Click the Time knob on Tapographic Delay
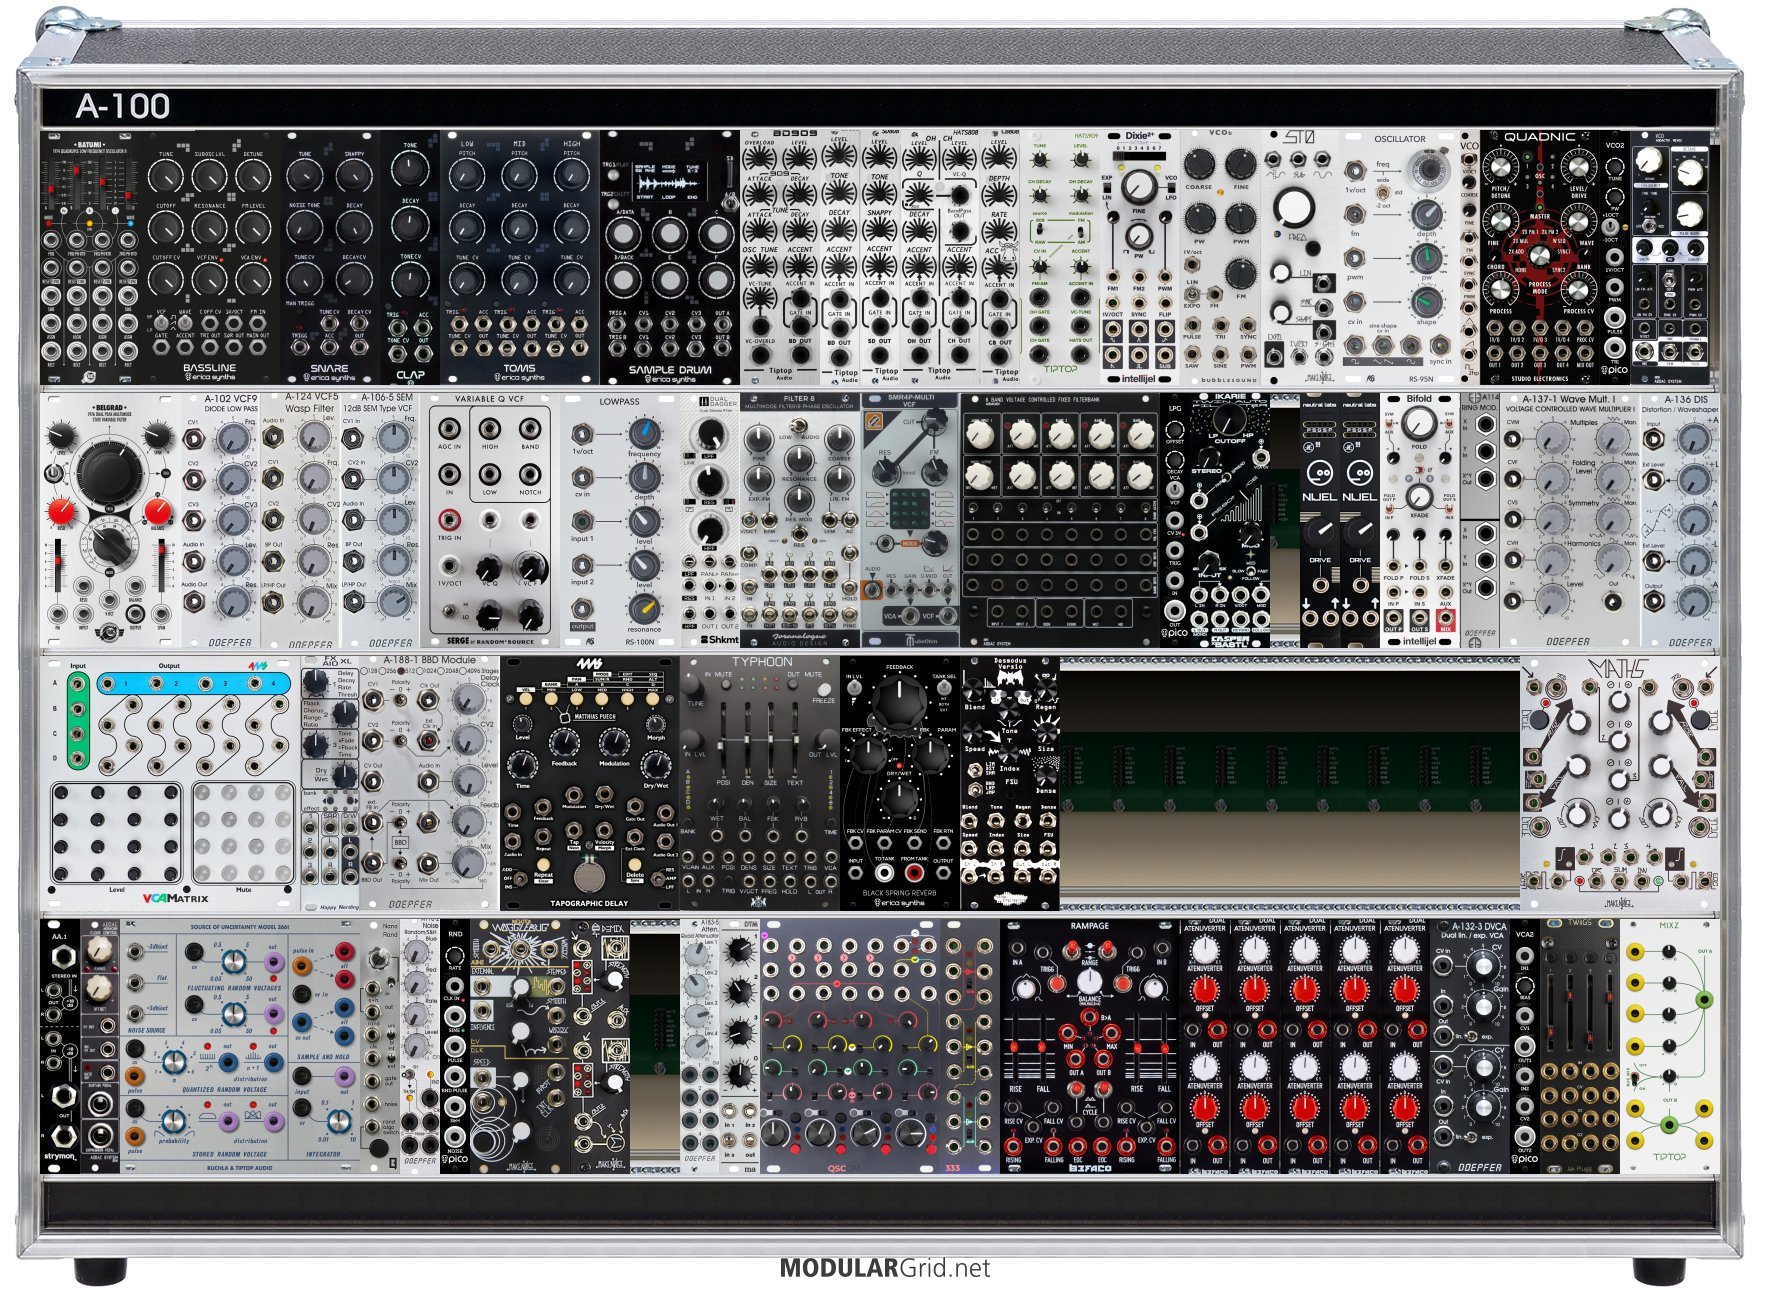1771x1289 pixels. click(x=523, y=766)
